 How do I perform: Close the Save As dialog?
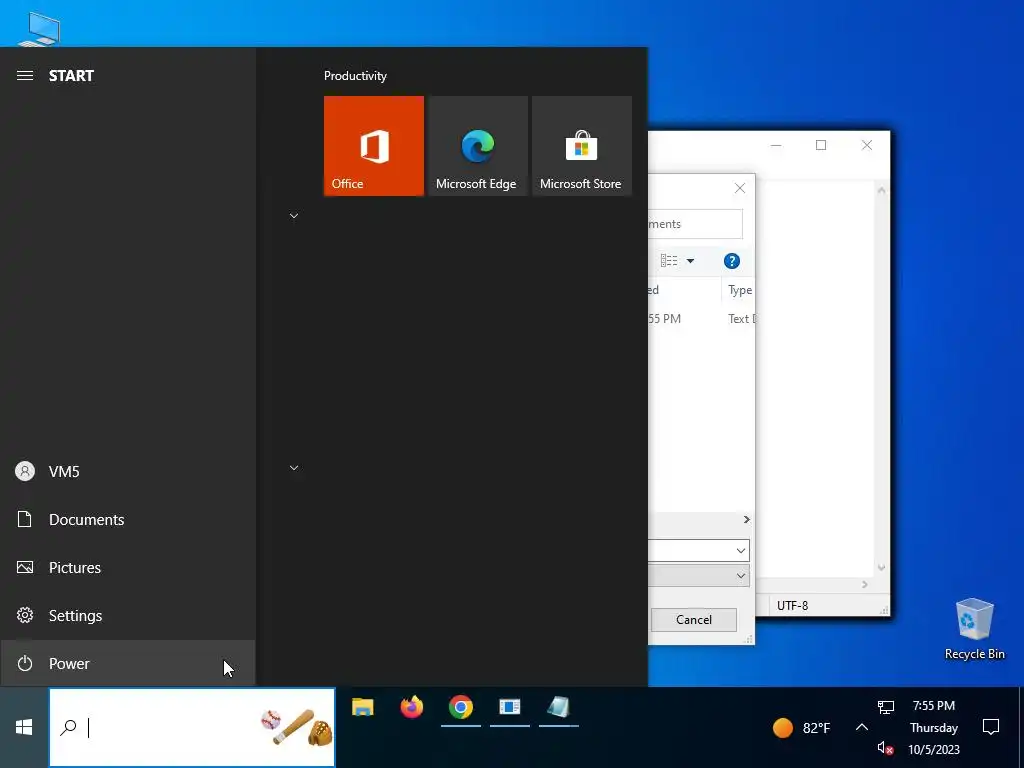click(x=740, y=189)
